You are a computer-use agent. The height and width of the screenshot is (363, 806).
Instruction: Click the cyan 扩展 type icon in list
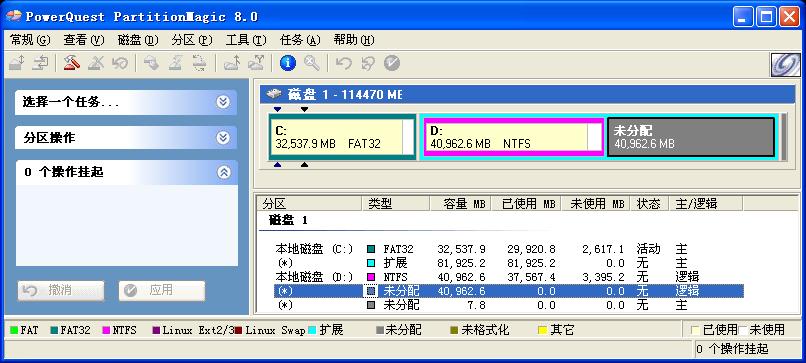click(371, 263)
